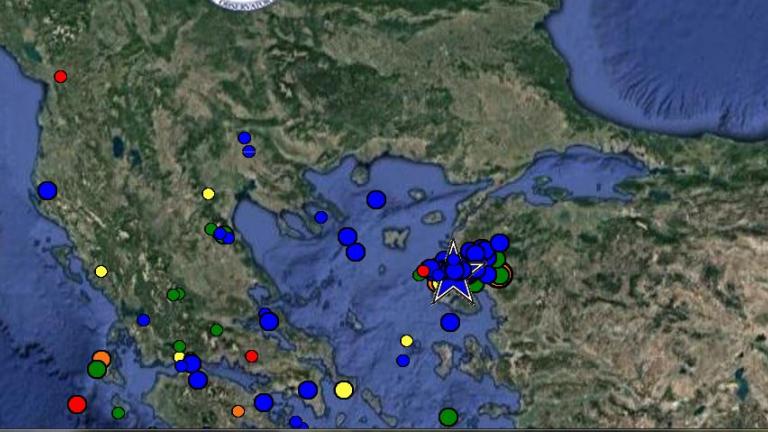
Task: Select the lower blue dot of the northern inland pair
Action: point(249,151)
